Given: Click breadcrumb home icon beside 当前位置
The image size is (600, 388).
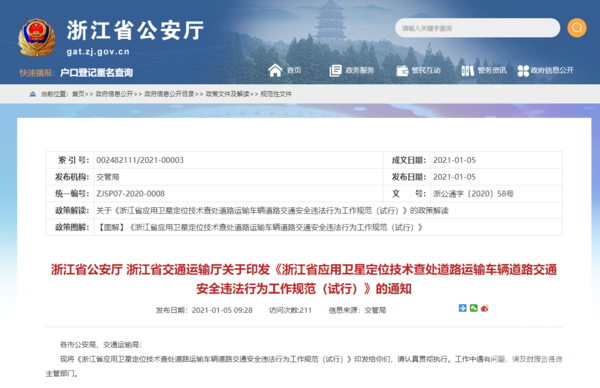Looking at the screenshot, I should click(33, 94).
